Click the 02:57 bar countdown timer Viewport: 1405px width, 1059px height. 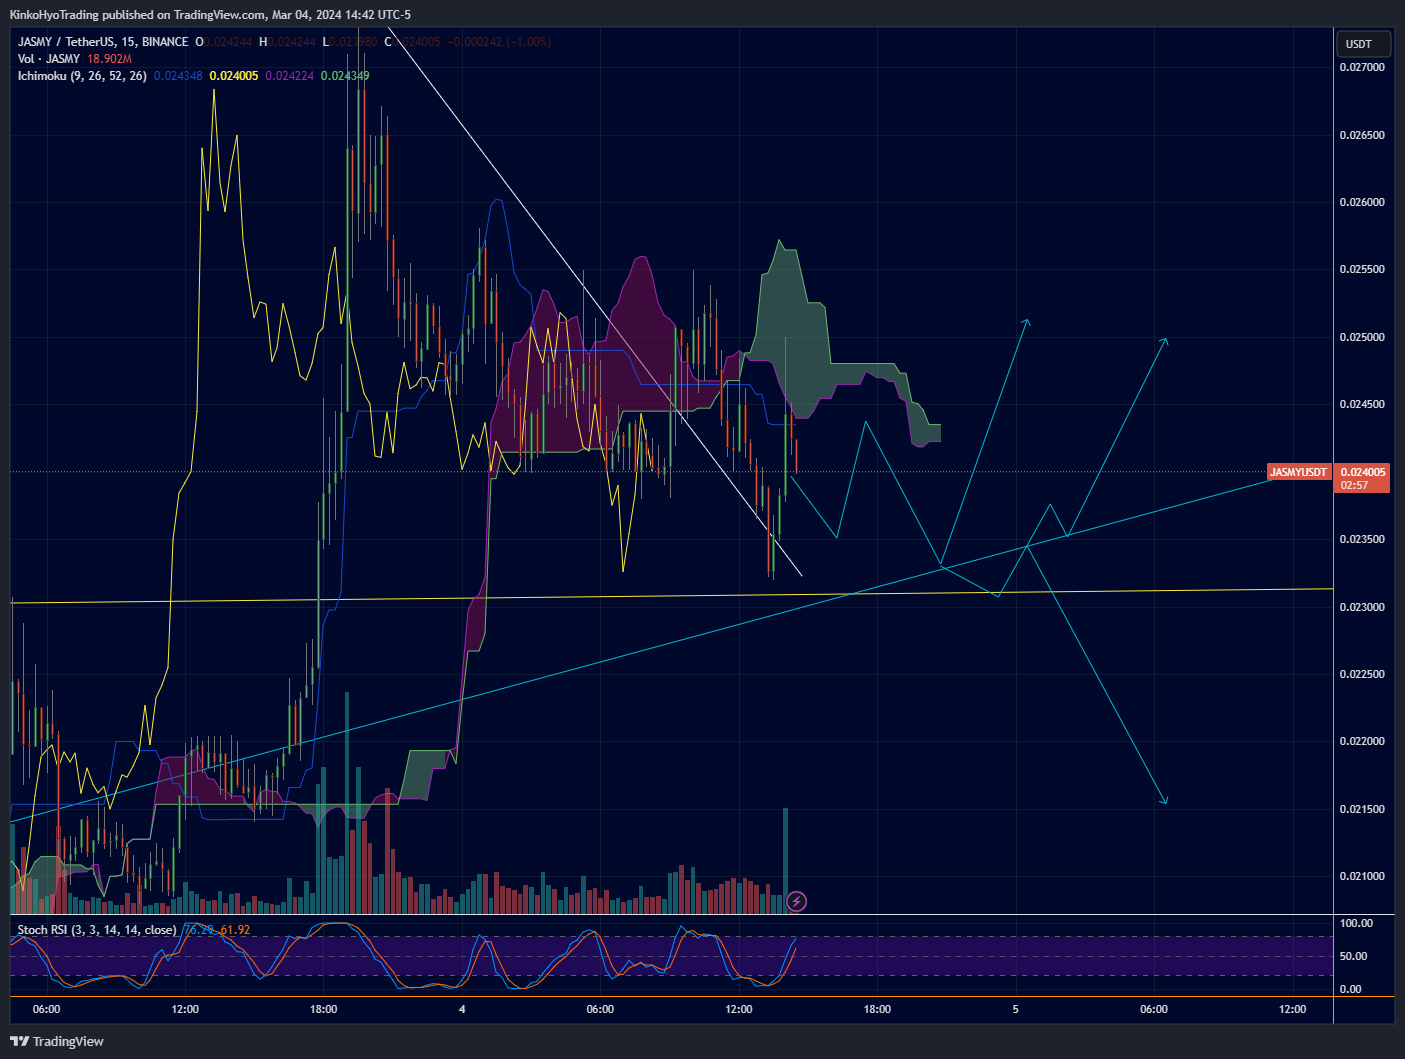1354,485
